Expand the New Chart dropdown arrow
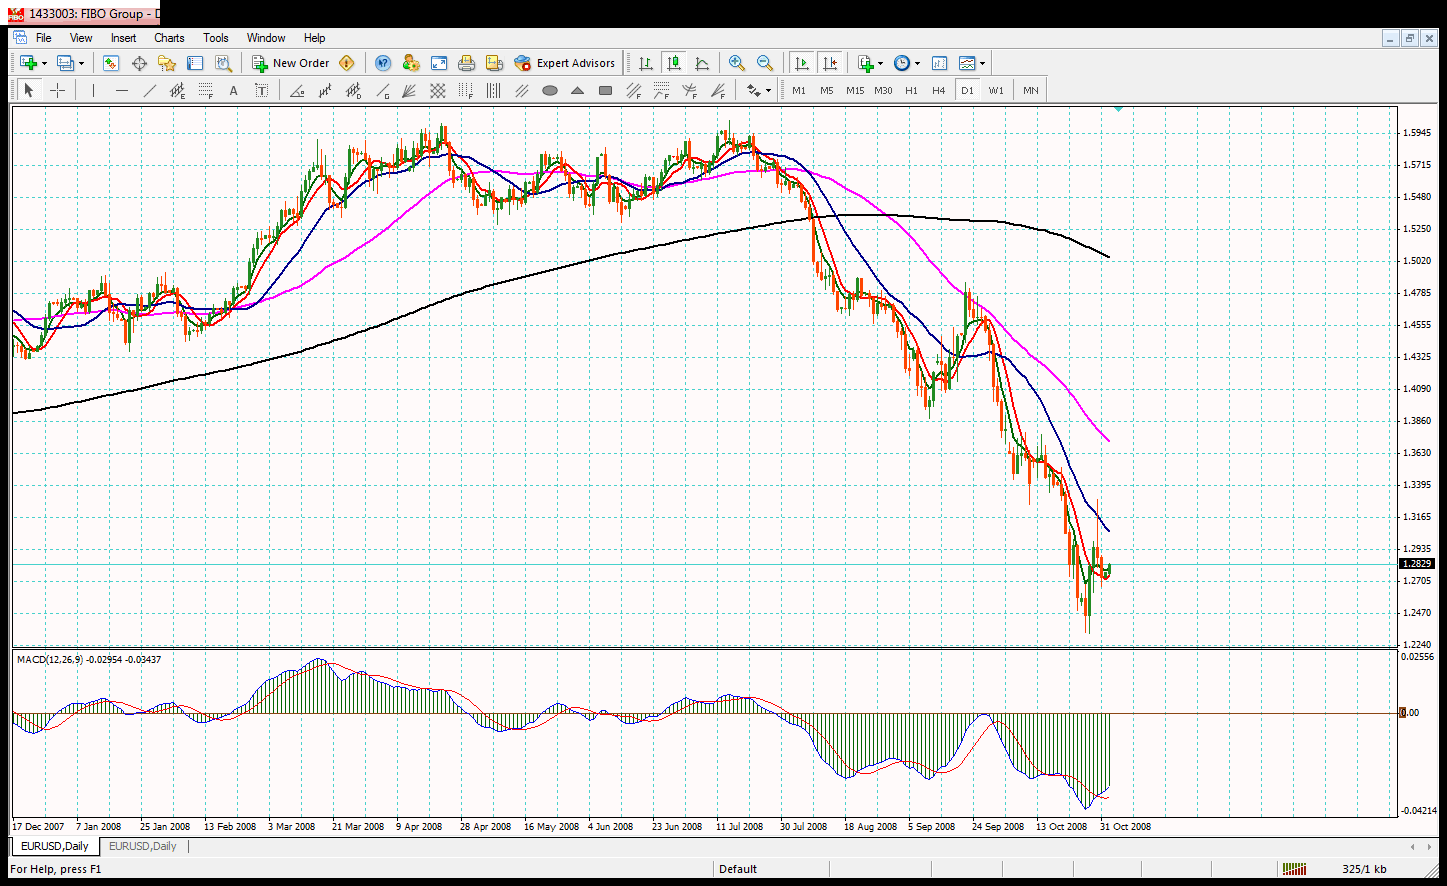 click(44, 63)
